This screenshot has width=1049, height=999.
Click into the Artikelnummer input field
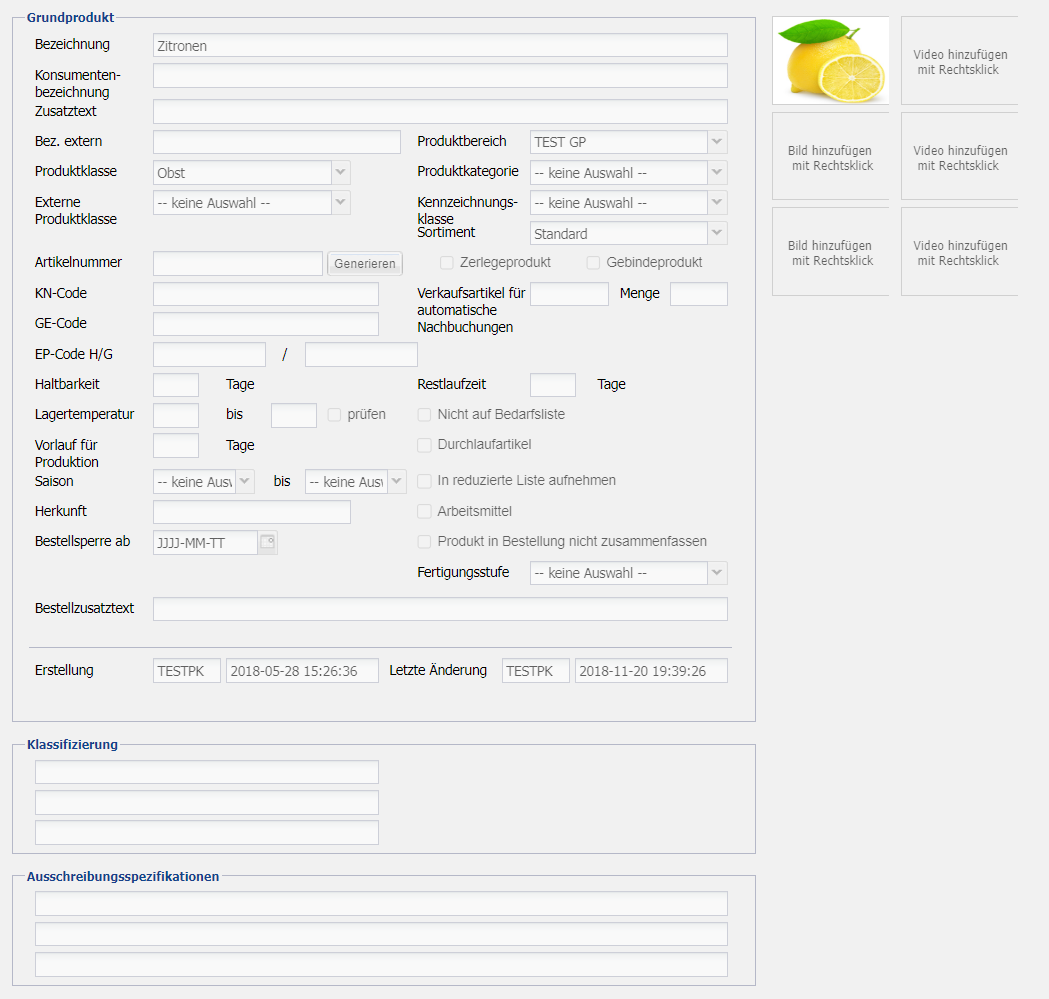(237, 263)
